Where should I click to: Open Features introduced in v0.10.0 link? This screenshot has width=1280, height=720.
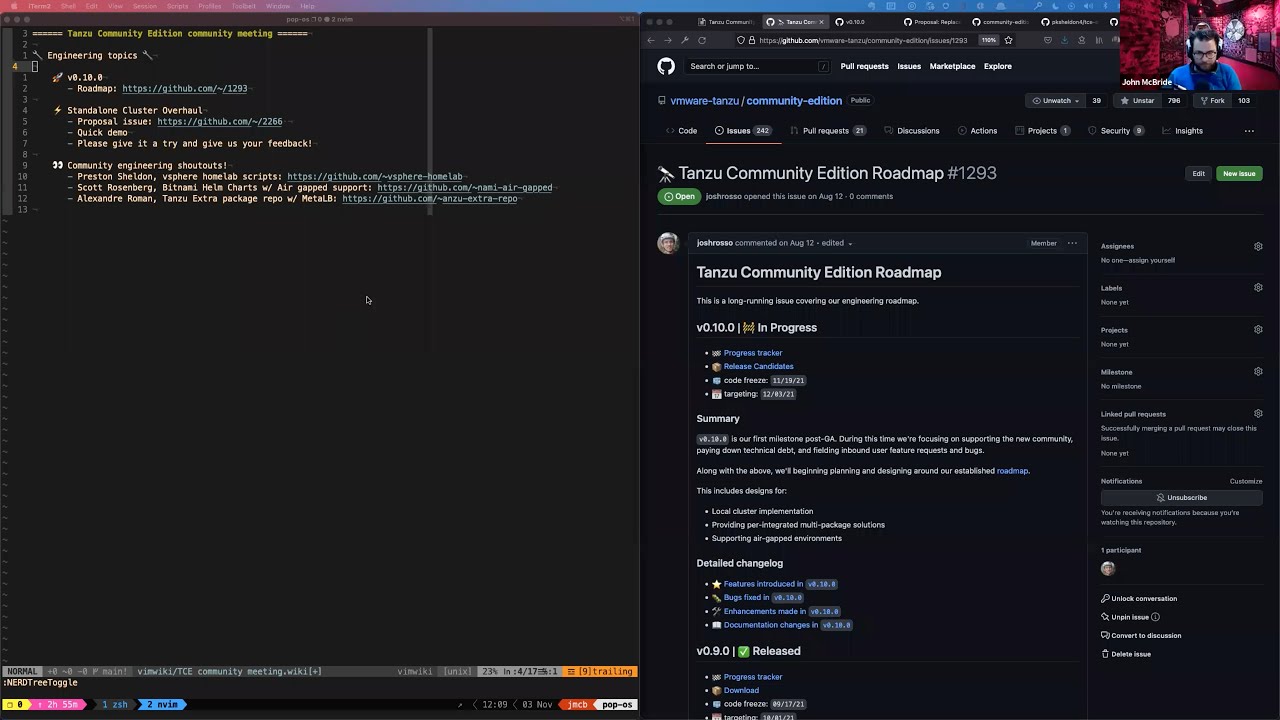(780, 584)
